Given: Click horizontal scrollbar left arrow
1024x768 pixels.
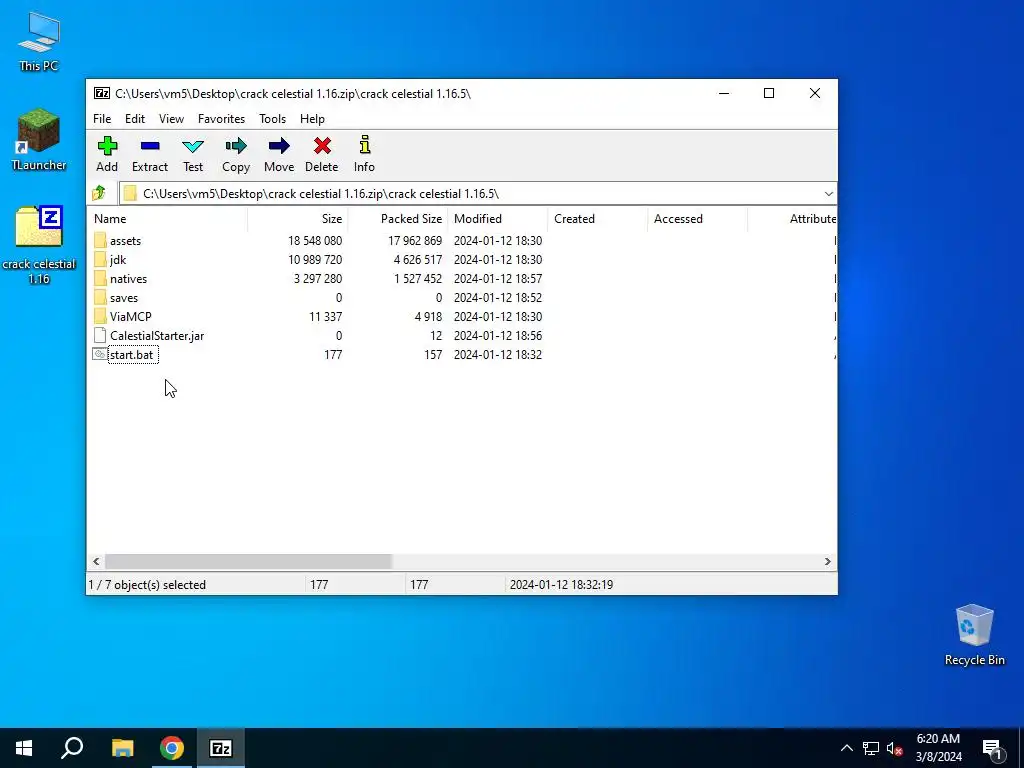Looking at the screenshot, I should click(96, 561).
